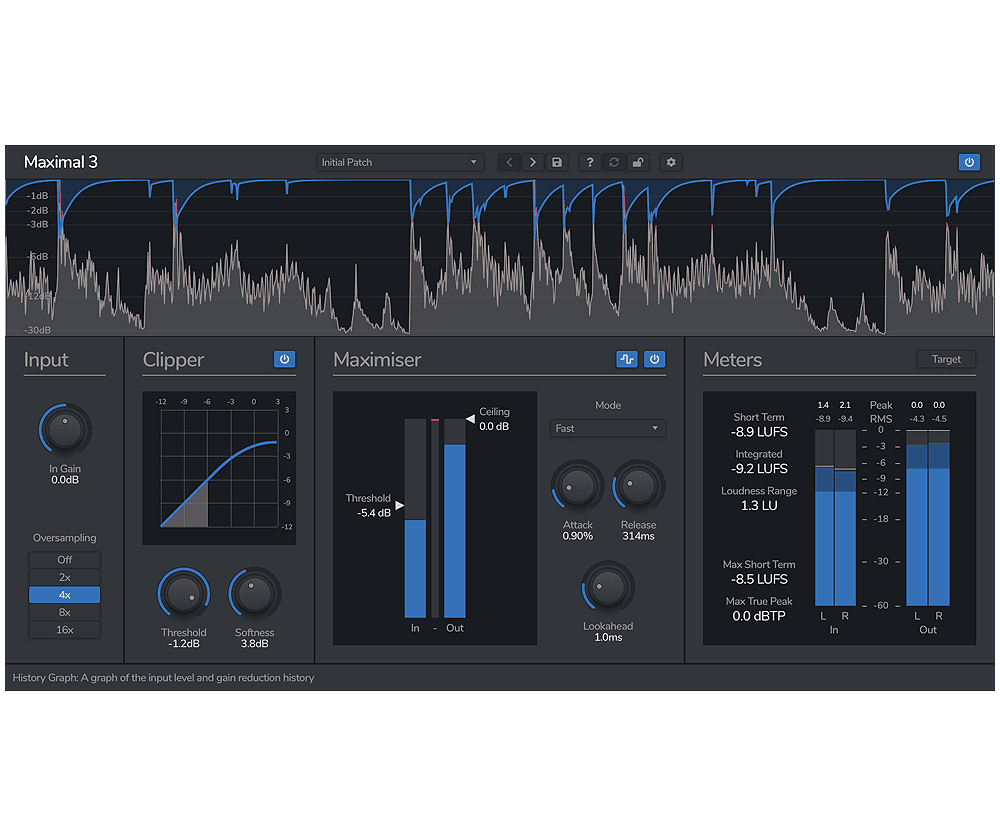This screenshot has width=1000, height=836.
Task: Click the Loudness Range 1.3 LU reading
Action: point(759,506)
